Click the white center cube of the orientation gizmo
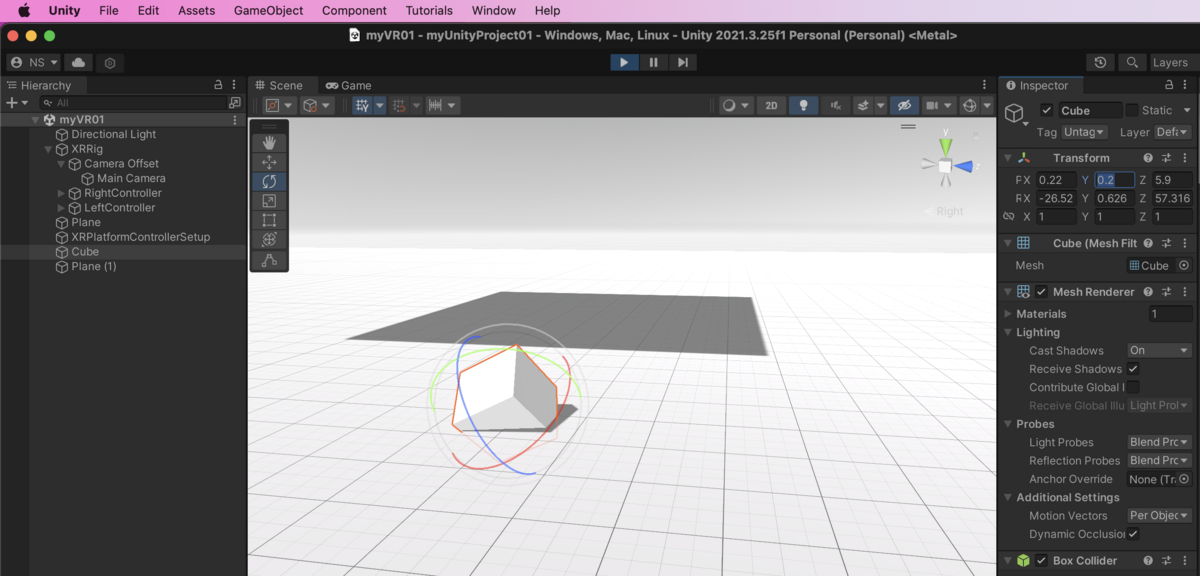The height and width of the screenshot is (576, 1200). point(945,167)
